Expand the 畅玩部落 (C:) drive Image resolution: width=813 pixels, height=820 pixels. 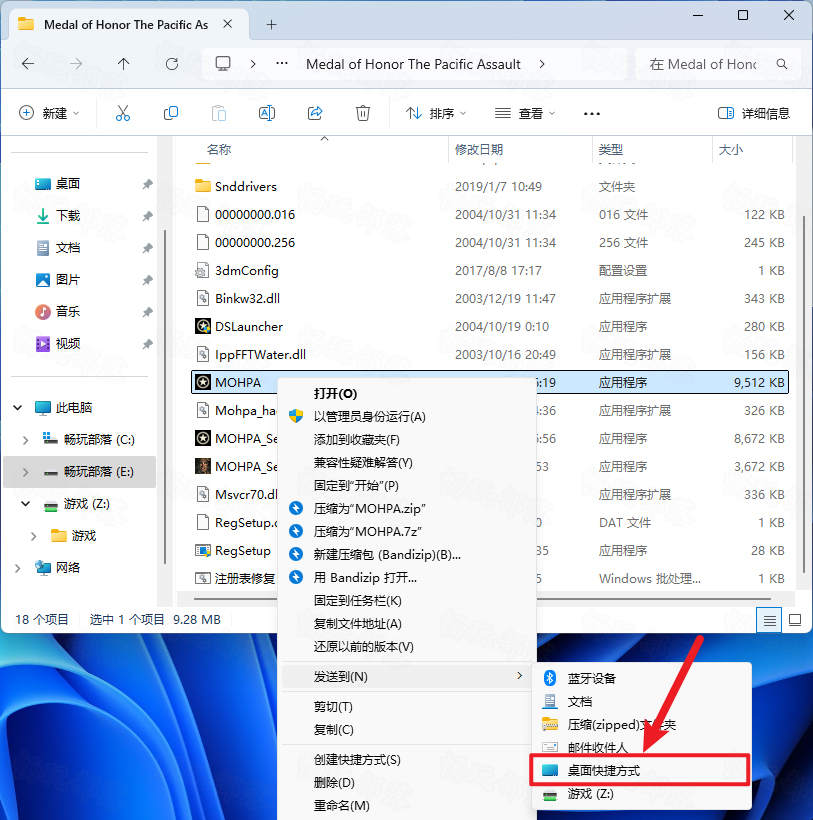coord(25,440)
